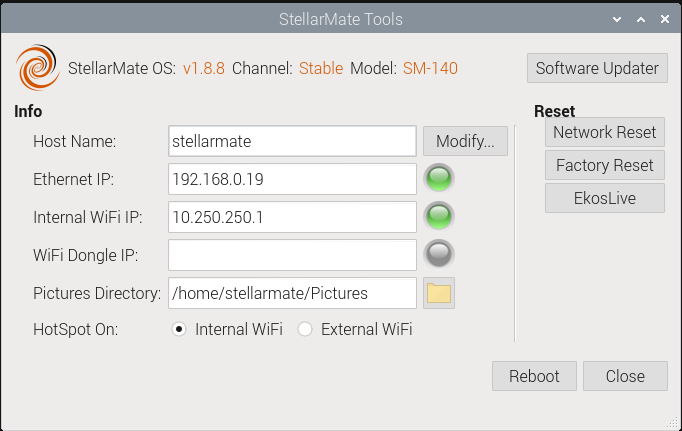
Task: Select Internal WiFi hotspot radio button
Action: click(178, 329)
